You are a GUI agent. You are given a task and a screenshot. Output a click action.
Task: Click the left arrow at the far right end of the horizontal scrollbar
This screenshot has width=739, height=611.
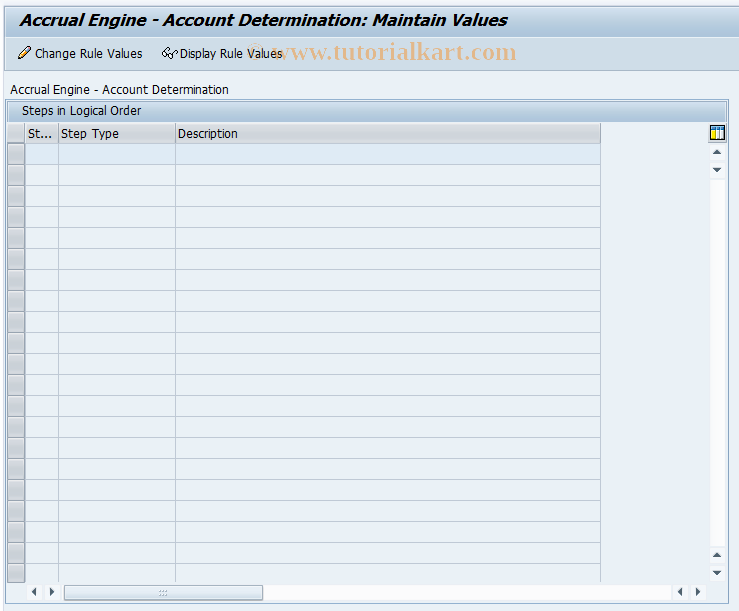pos(680,592)
